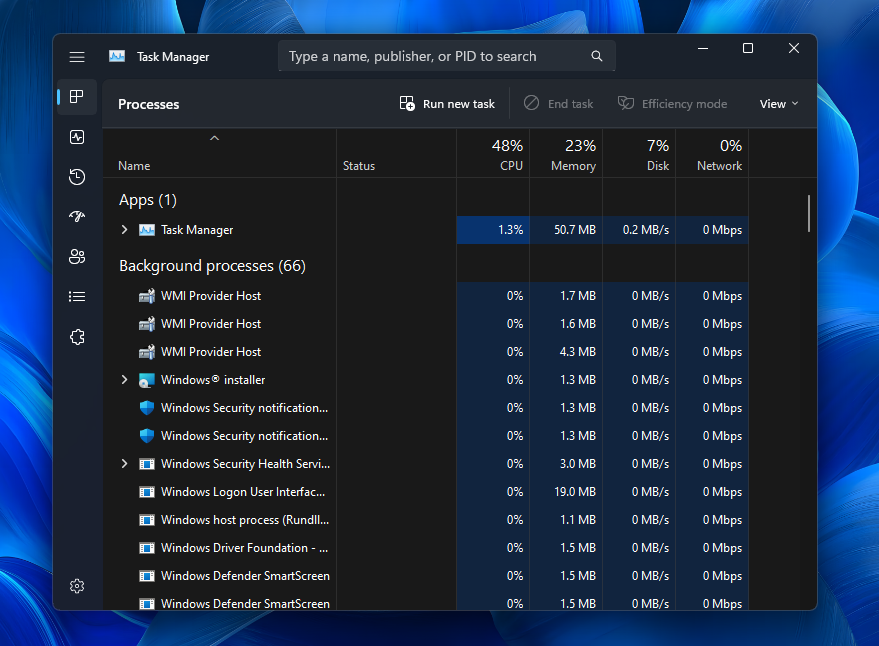879x646 pixels.
Task: Click Task Manager's 1.3% CPU value
Action: (x=510, y=230)
